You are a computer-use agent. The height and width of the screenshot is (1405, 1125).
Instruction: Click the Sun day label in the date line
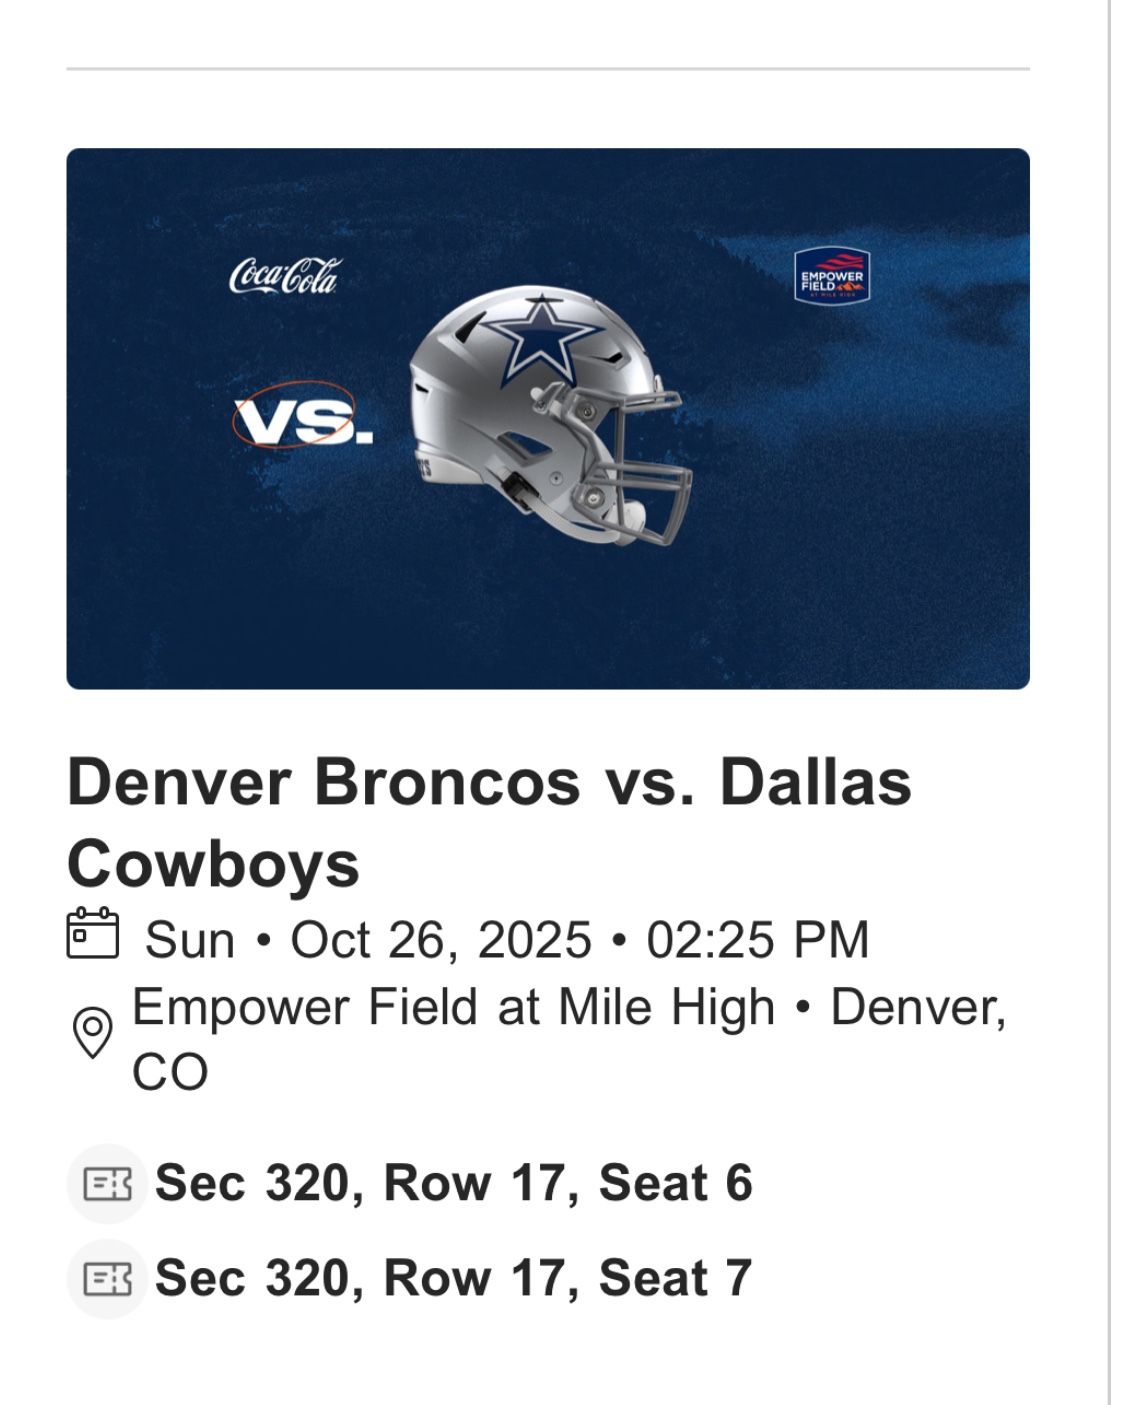pyautogui.click(x=190, y=940)
